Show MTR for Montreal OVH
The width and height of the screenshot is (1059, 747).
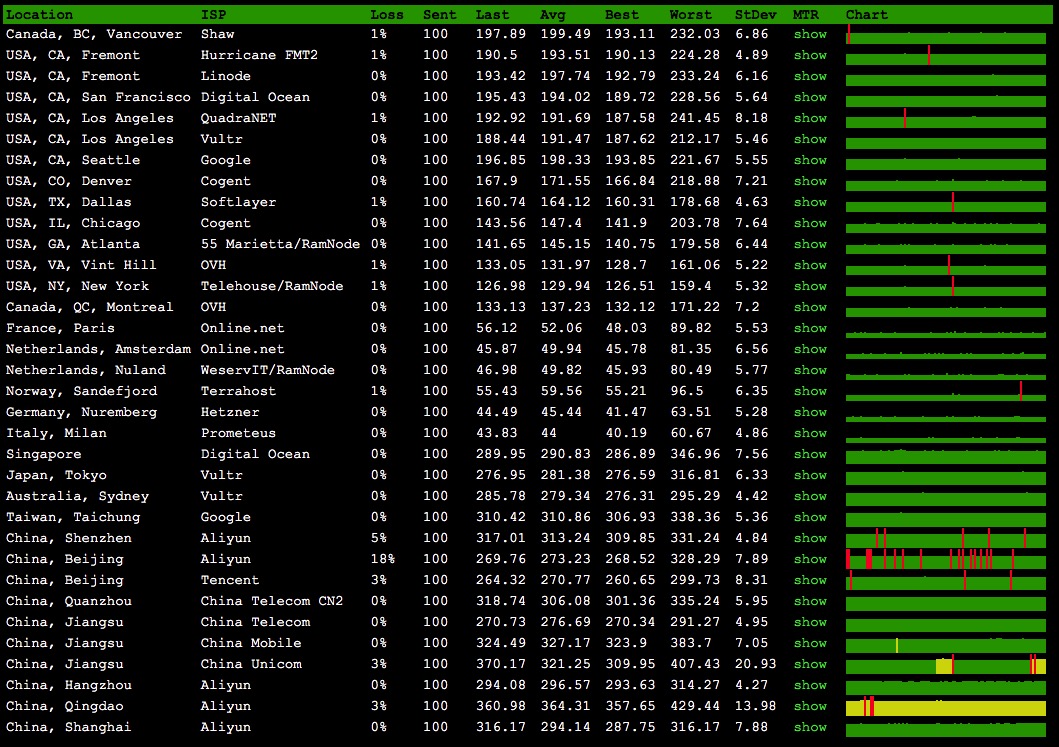tap(810, 307)
